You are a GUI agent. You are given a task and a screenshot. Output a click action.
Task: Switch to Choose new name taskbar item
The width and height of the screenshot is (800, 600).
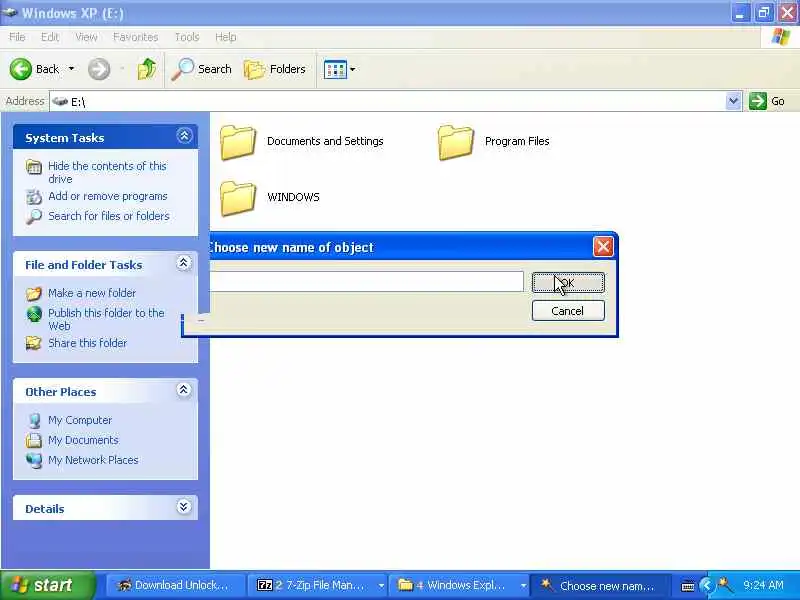click(x=599, y=585)
